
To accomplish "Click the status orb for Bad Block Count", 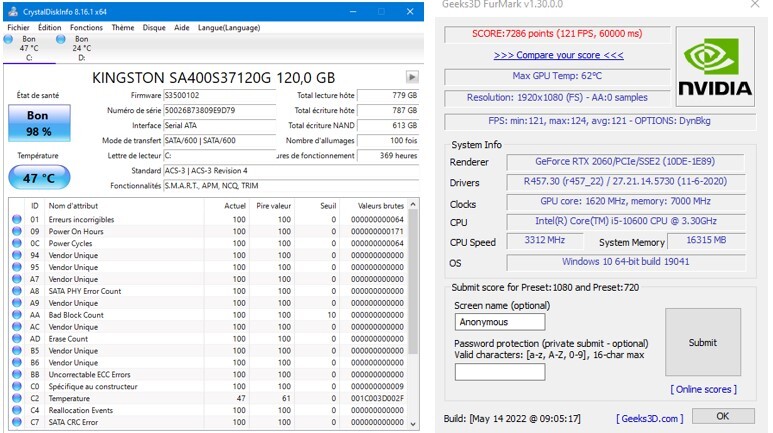I will click(x=15, y=315).
